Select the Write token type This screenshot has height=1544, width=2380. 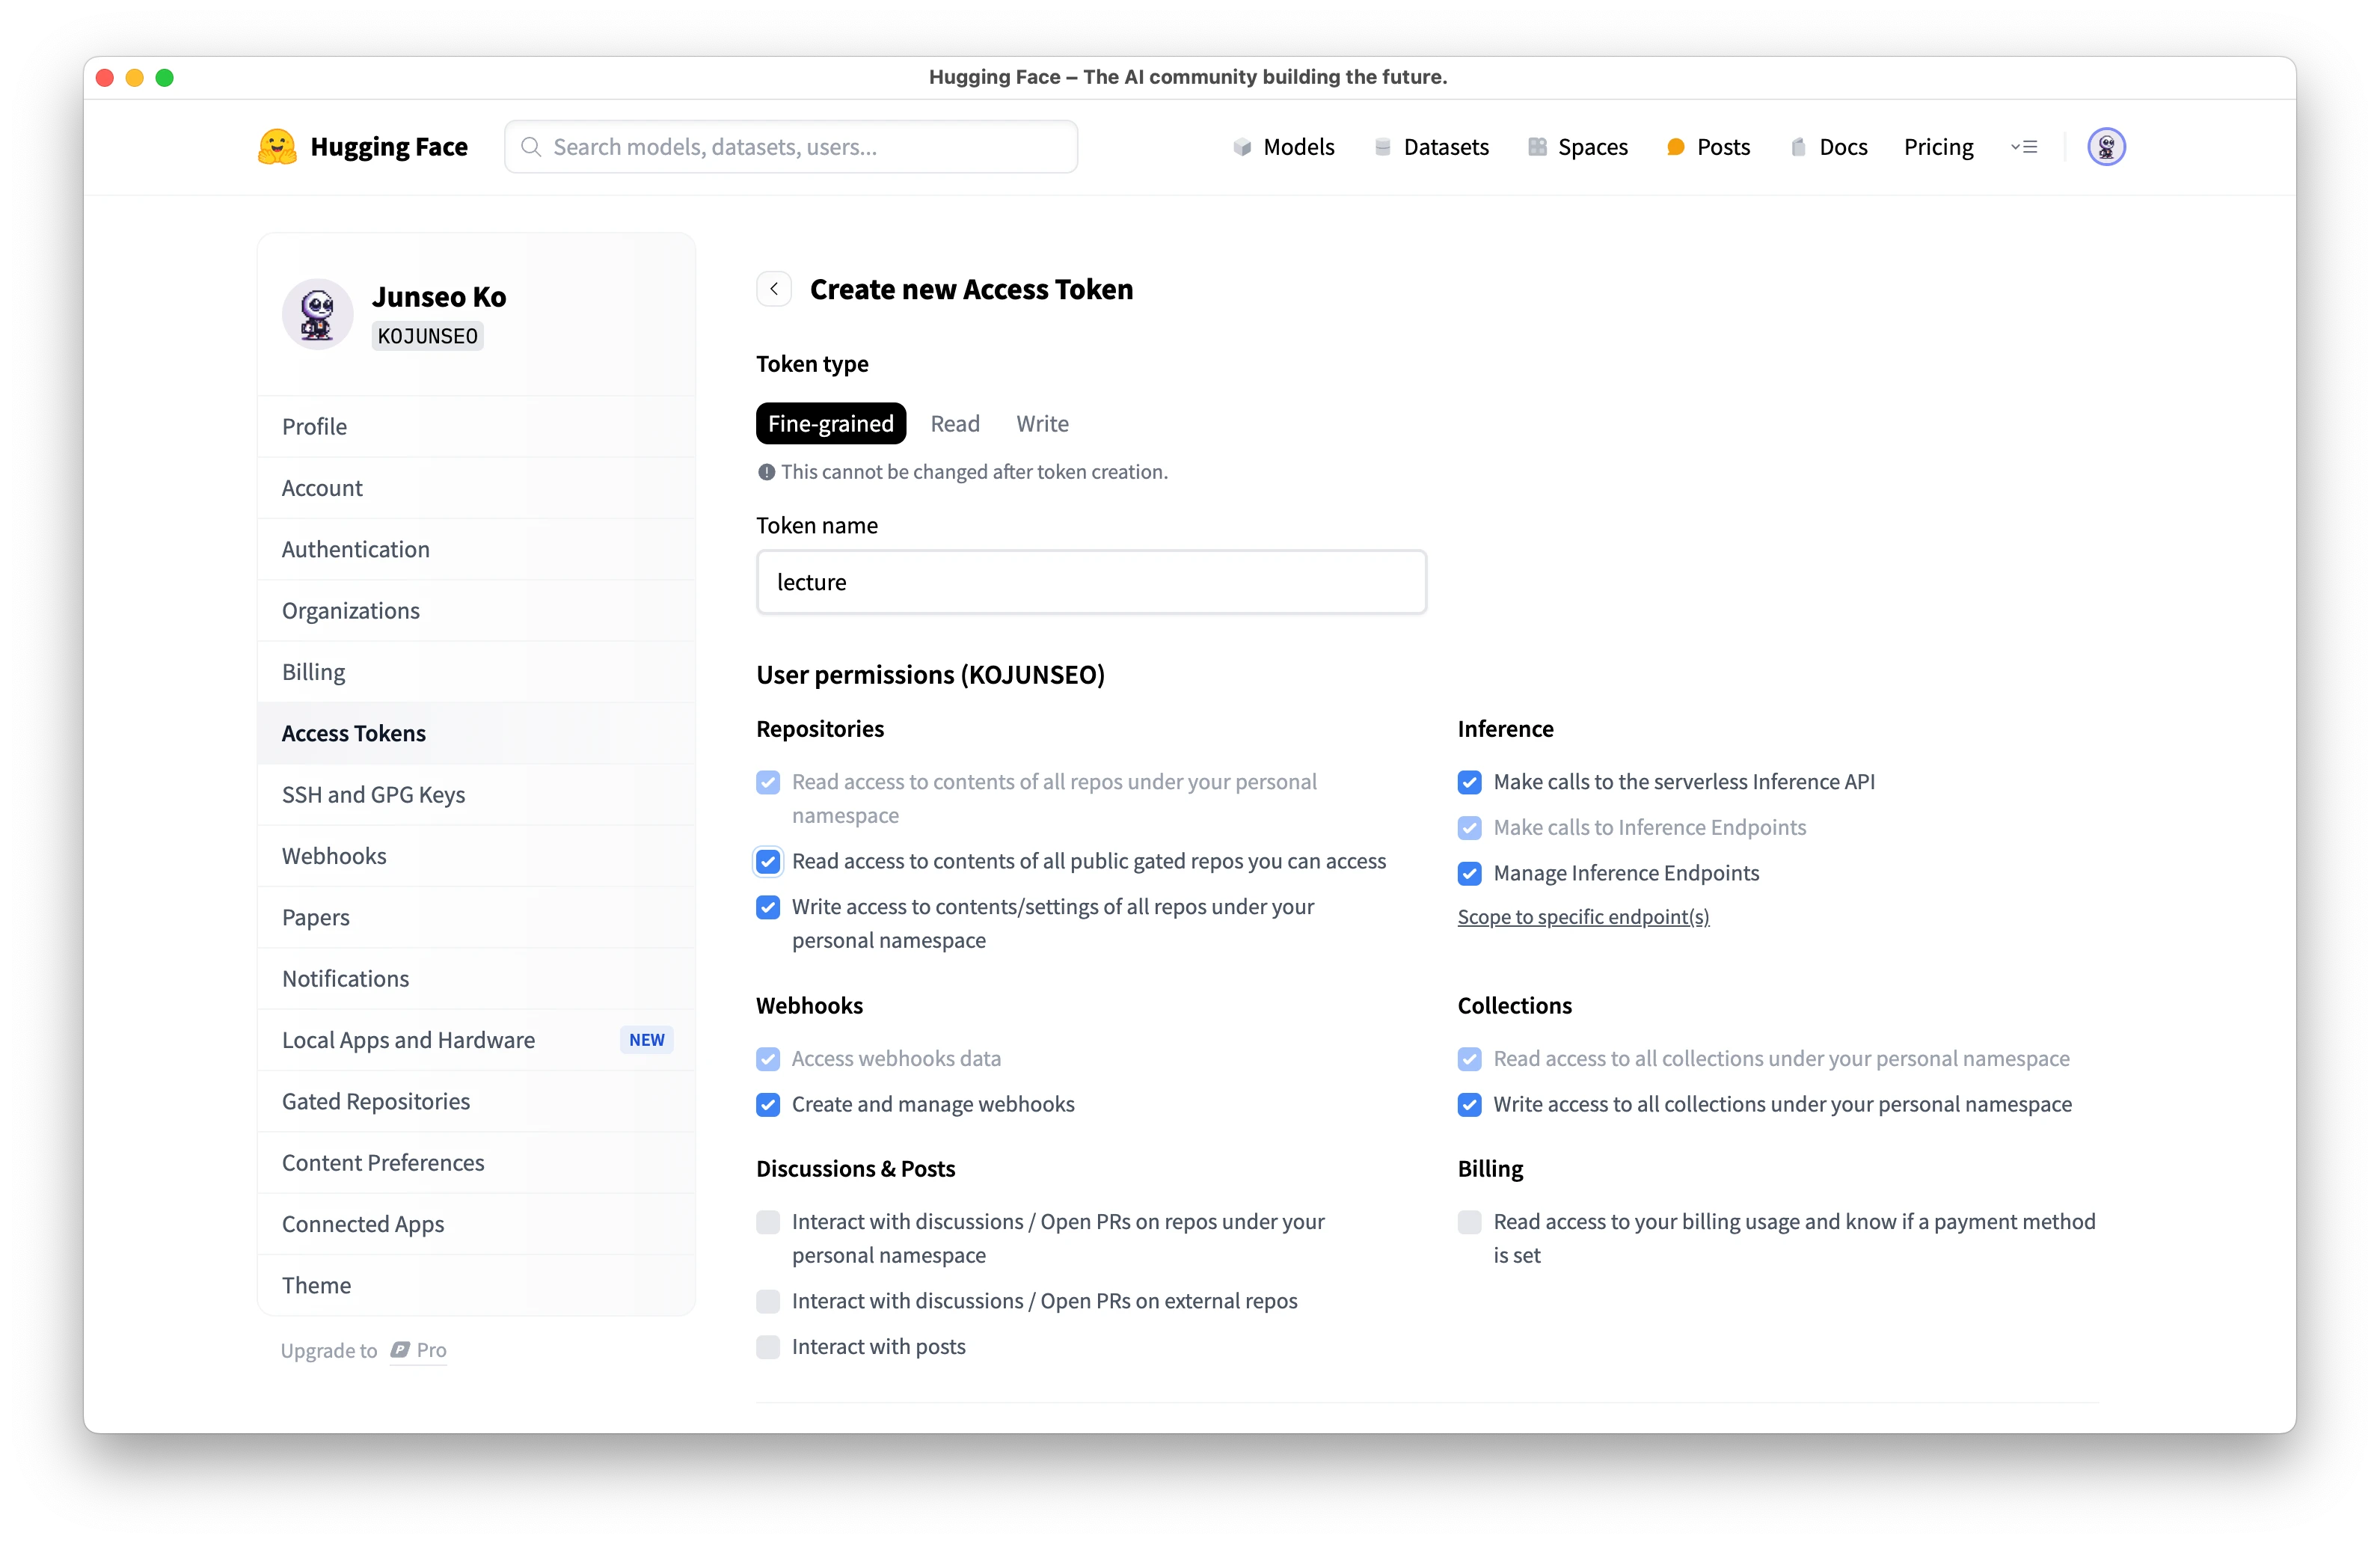[x=1042, y=424]
